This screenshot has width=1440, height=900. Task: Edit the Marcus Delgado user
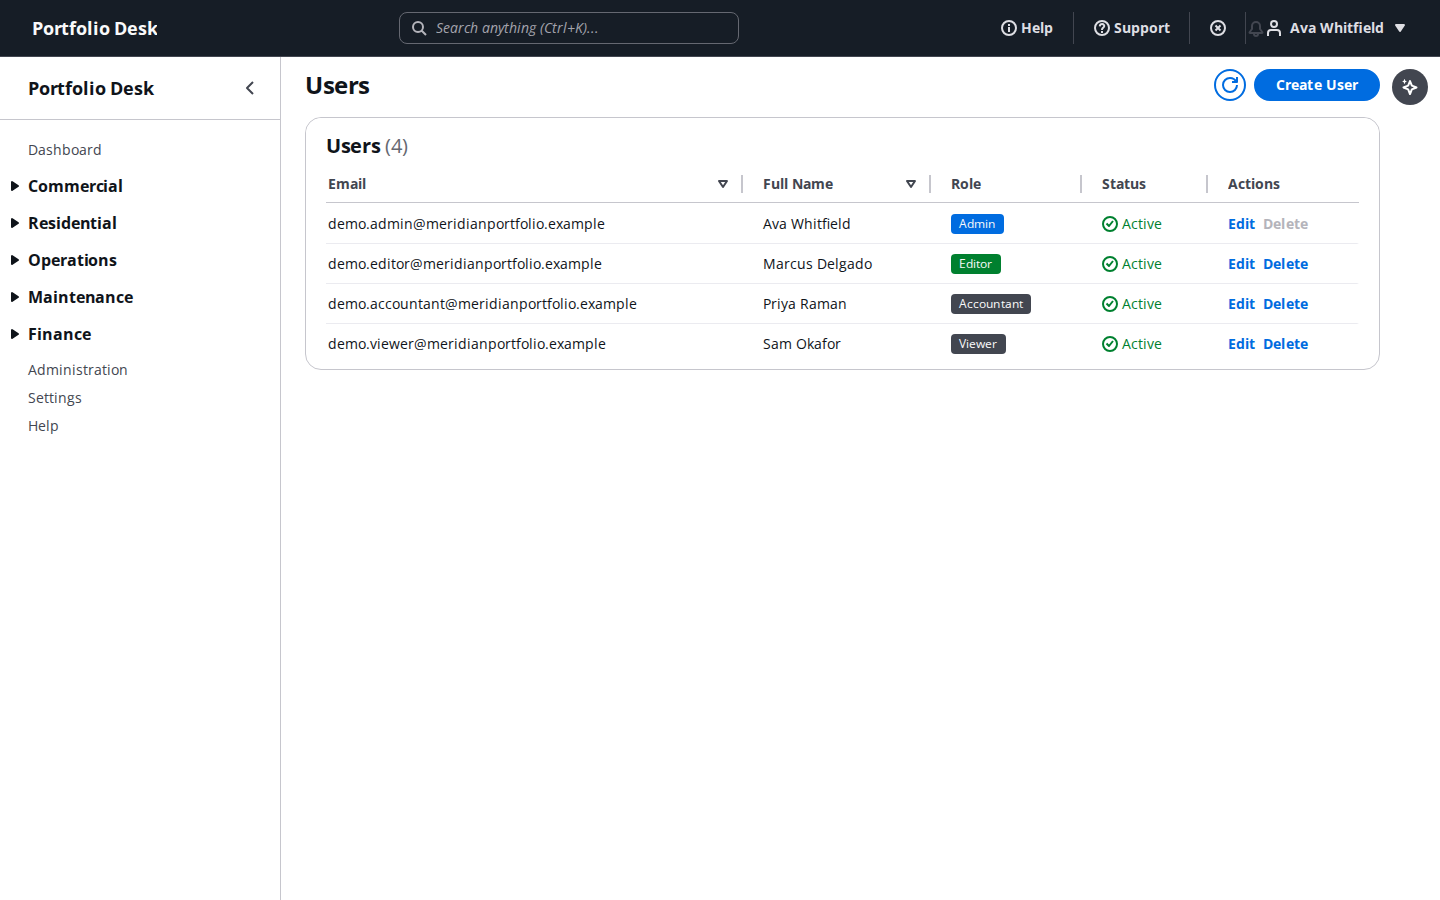pos(1241,264)
